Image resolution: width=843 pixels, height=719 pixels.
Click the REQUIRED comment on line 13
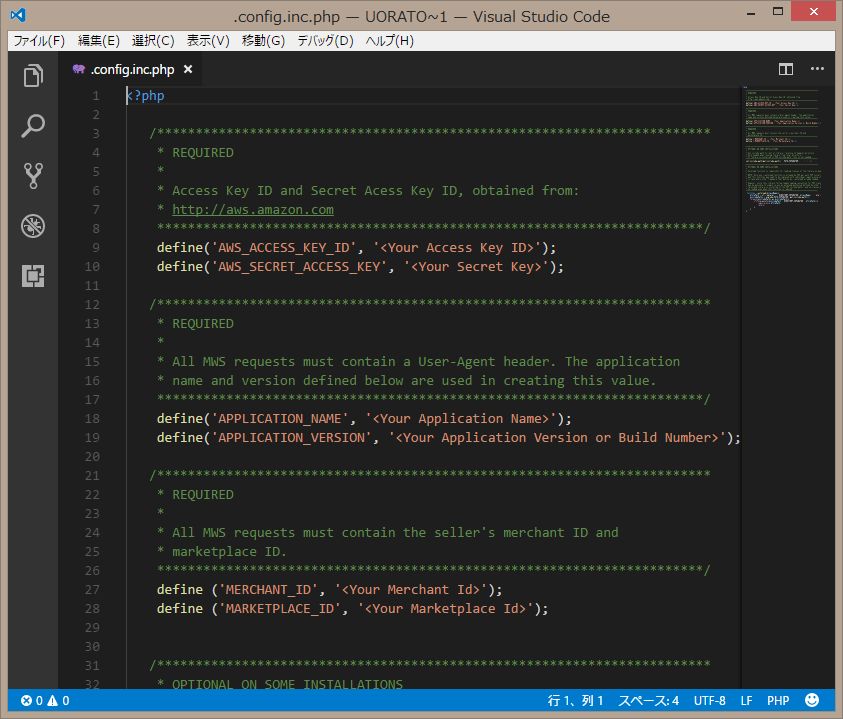point(203,323)
